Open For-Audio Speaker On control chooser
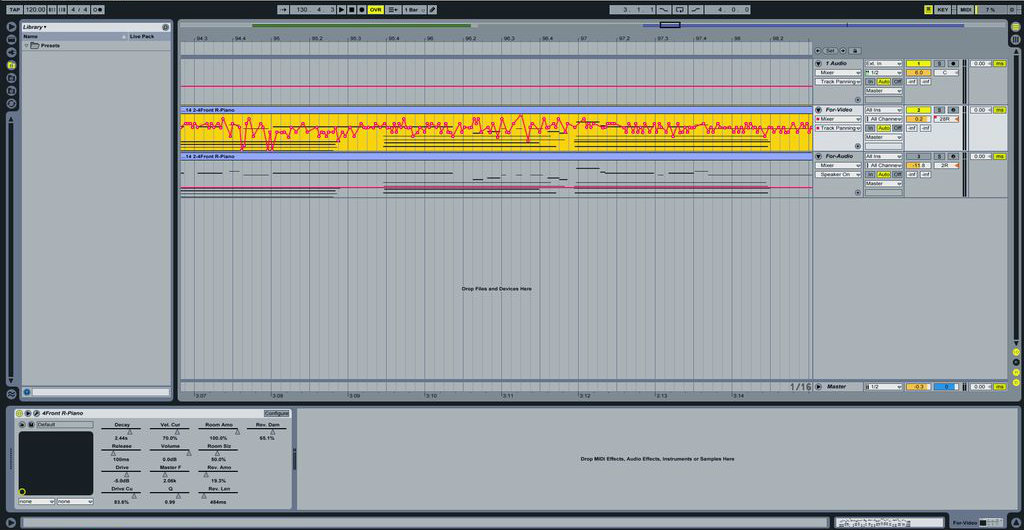The image size is (1024, 530). 839,175
